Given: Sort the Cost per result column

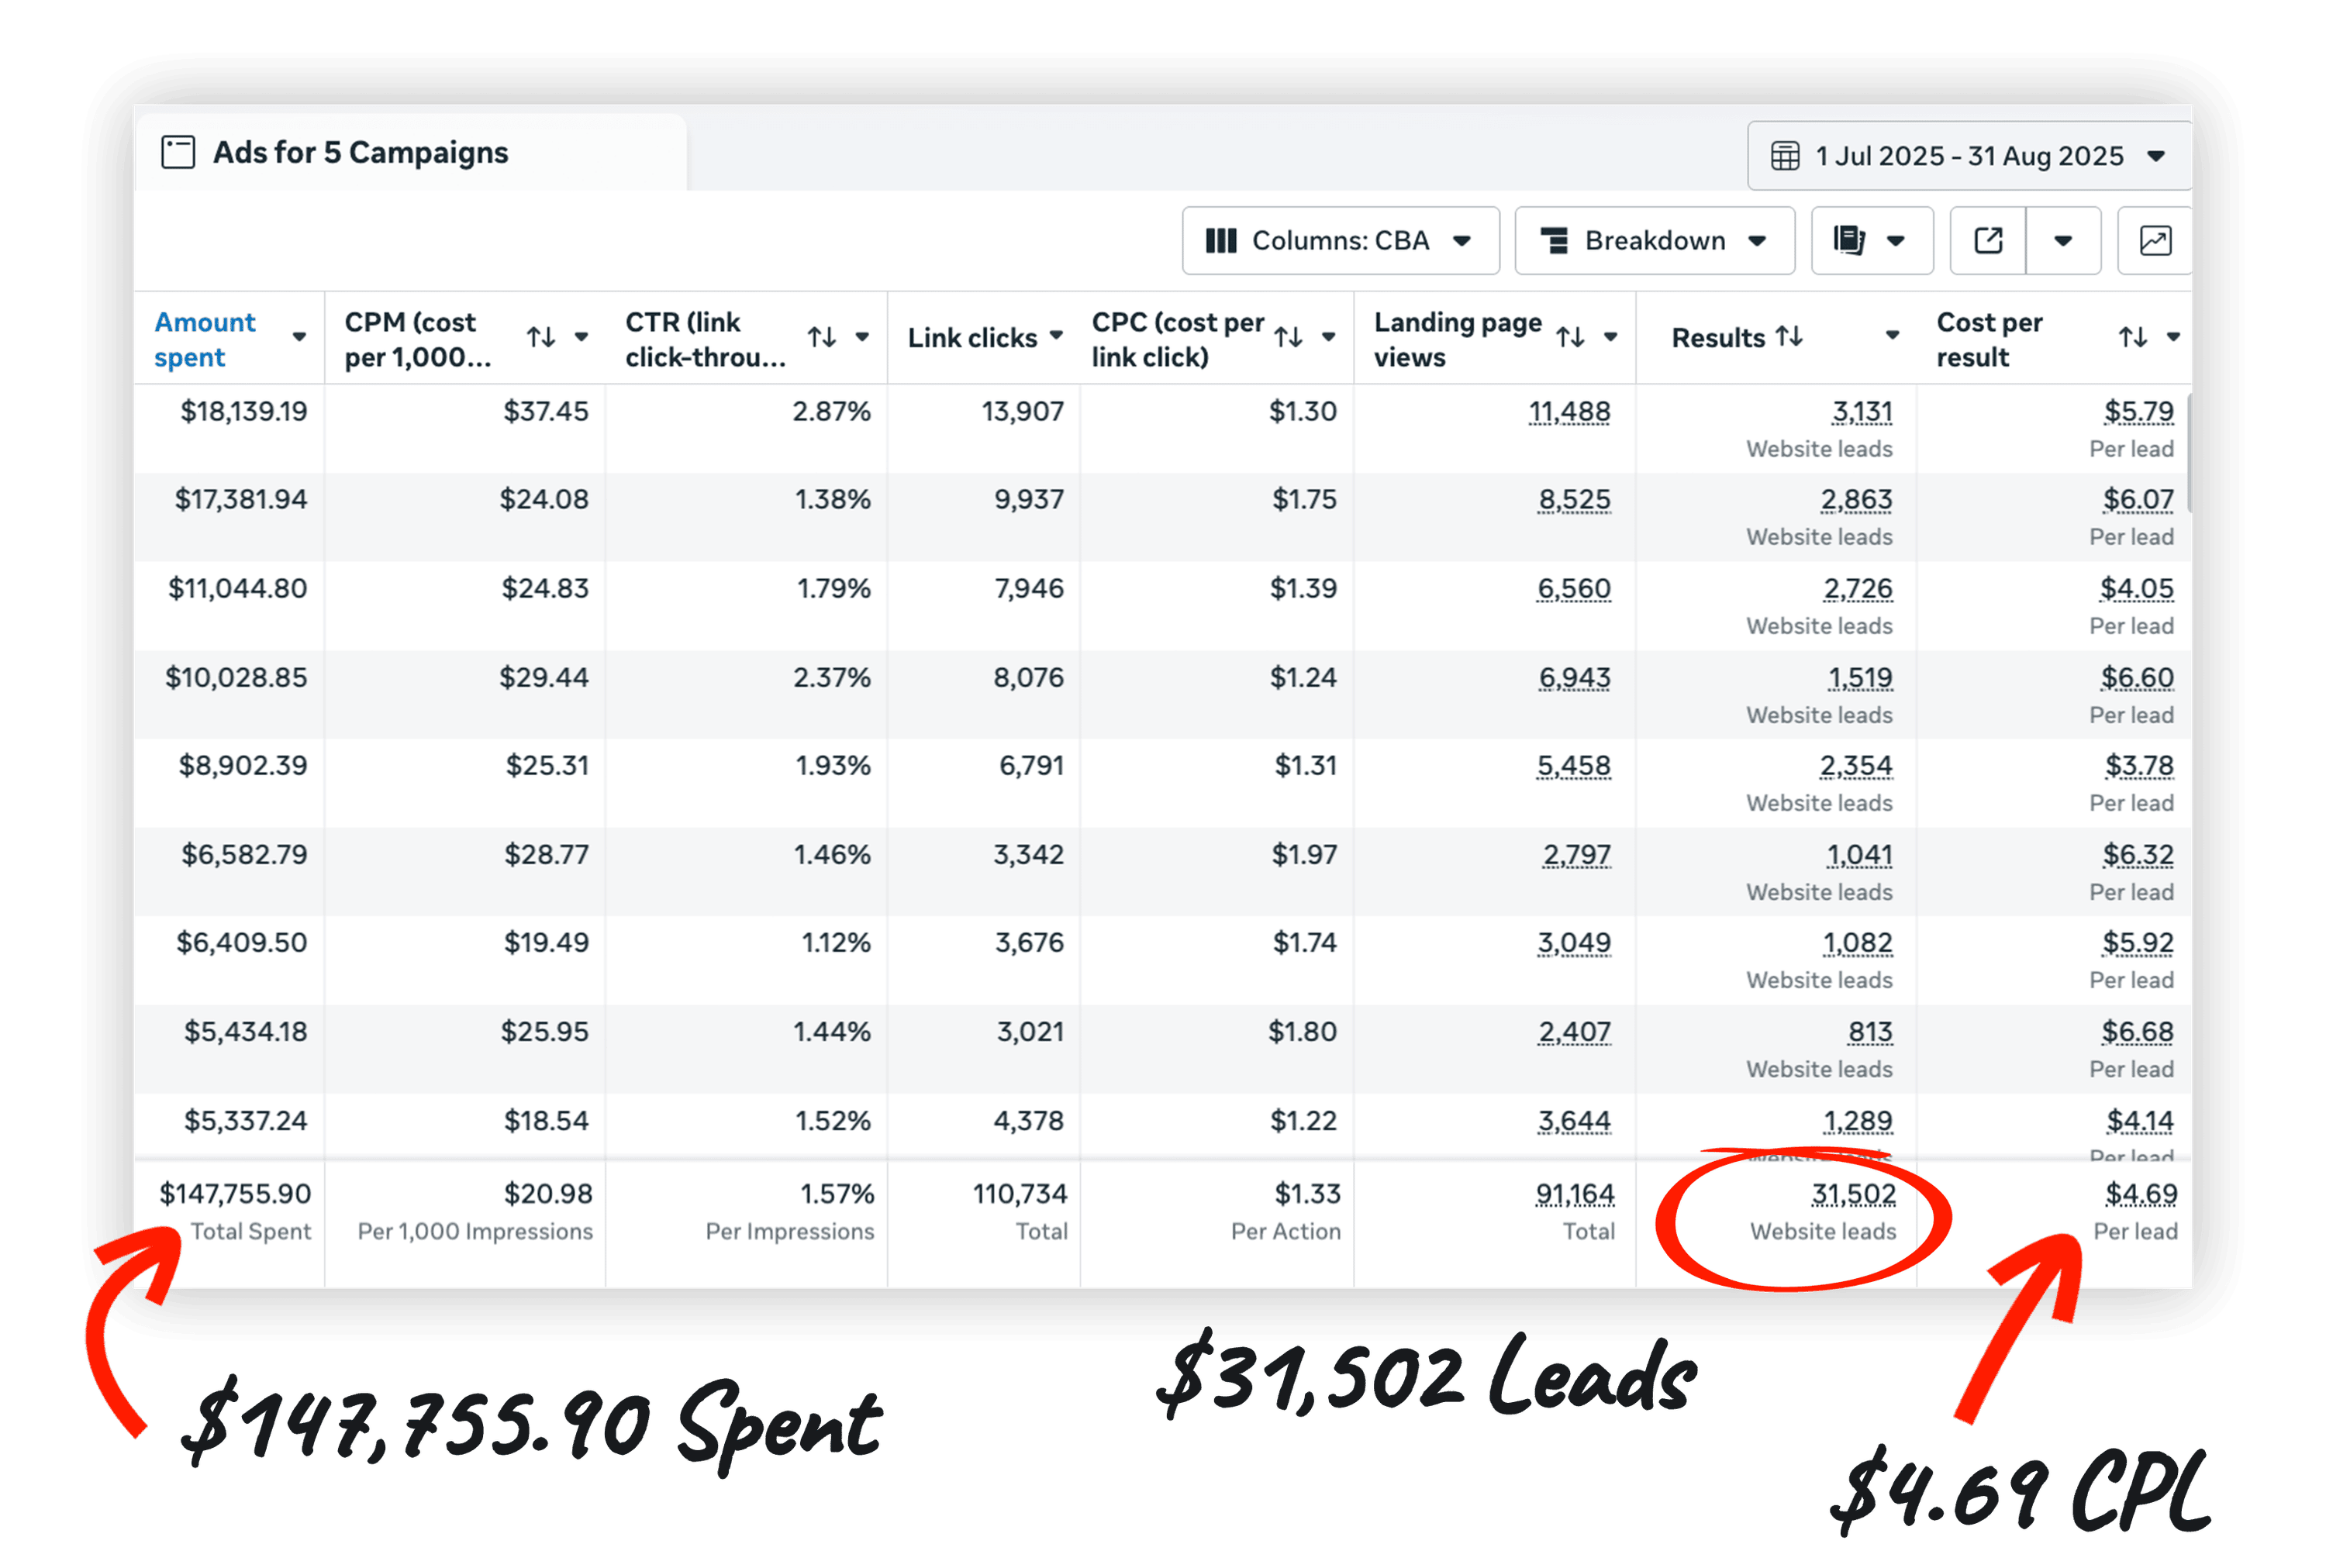Looking at the screenshot, I should coord(2133,337).
